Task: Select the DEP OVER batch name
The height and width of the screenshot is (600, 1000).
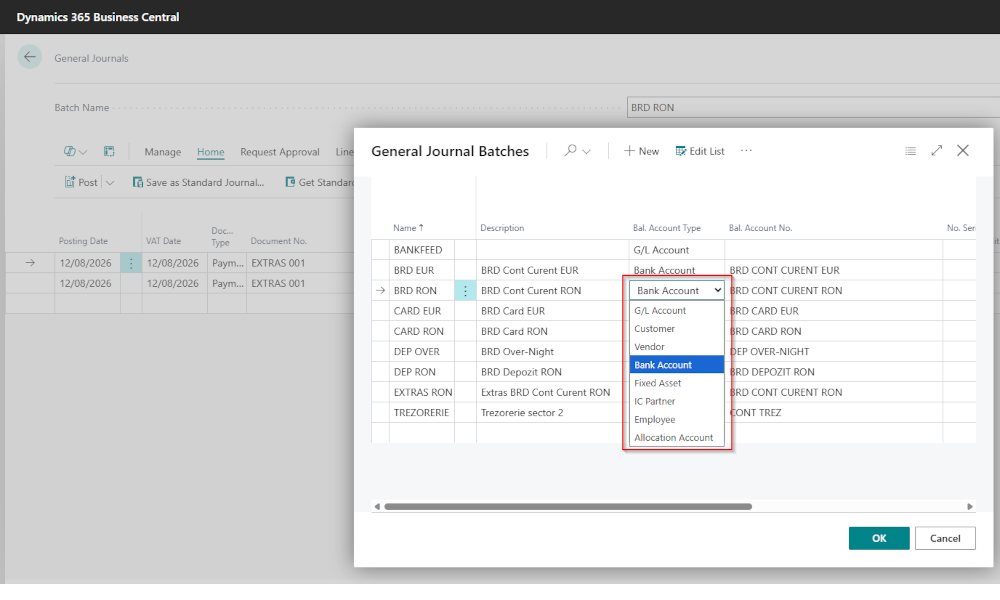Action: [416, 352]
